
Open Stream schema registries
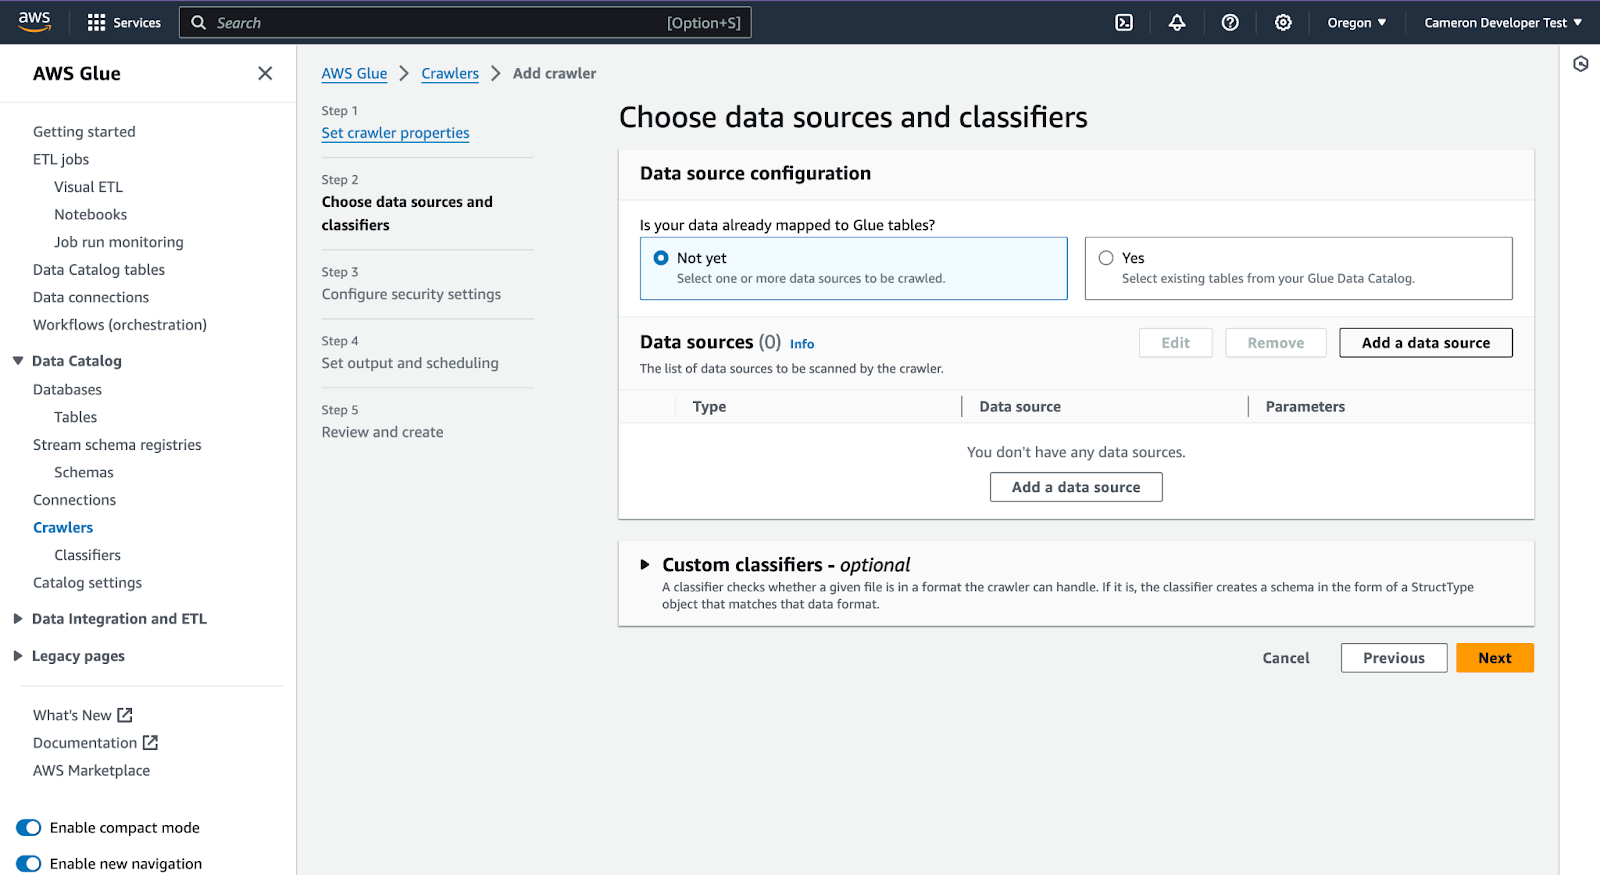pos(117,445)
